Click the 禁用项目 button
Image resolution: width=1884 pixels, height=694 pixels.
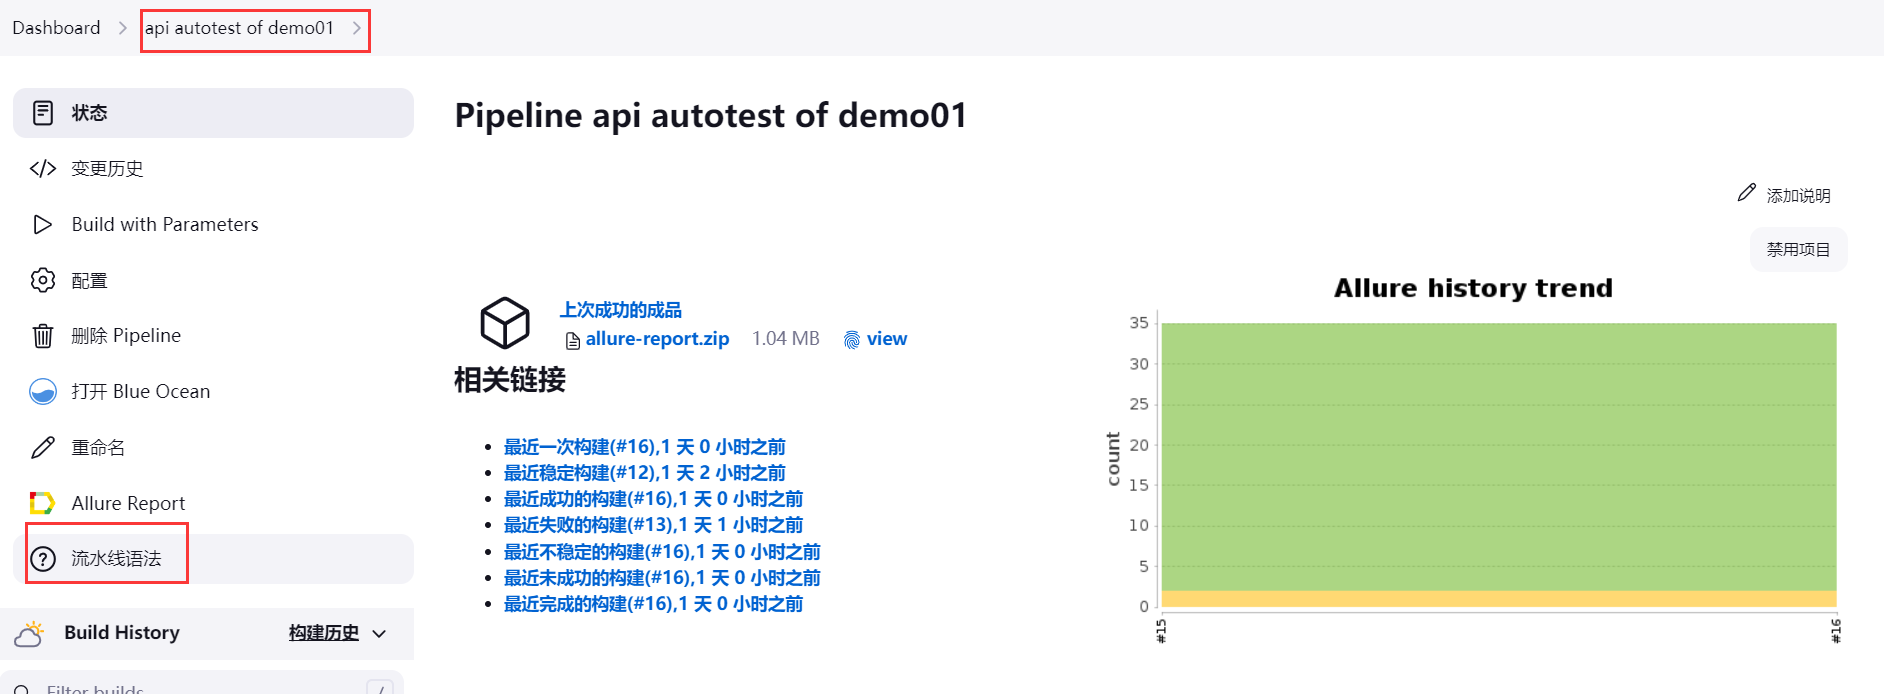1798,249
